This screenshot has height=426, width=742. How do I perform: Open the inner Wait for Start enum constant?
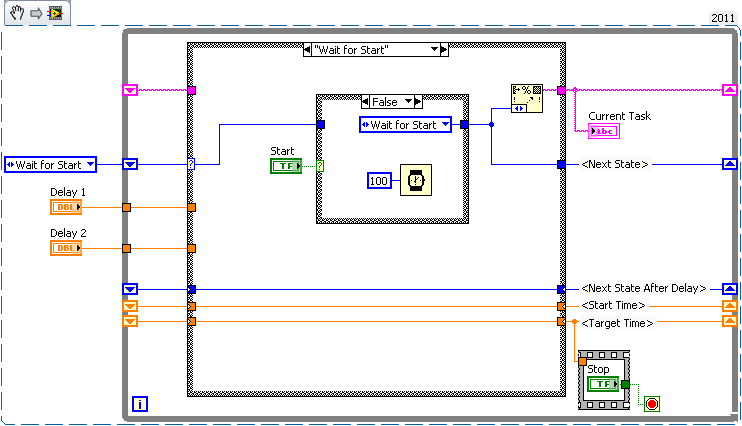click(x=405, y=124)
